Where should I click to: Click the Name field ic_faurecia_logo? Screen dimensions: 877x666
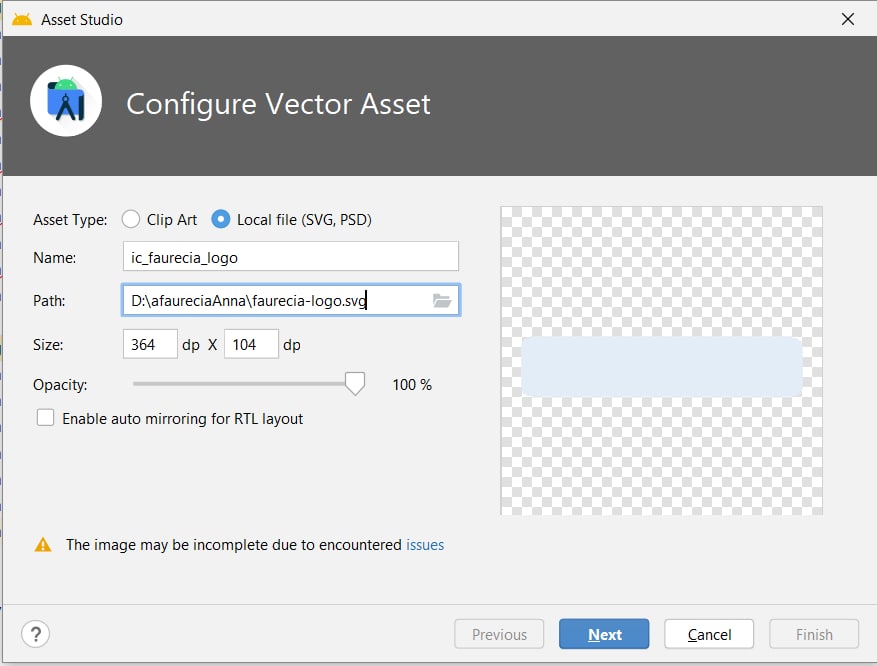click(290, 257)
